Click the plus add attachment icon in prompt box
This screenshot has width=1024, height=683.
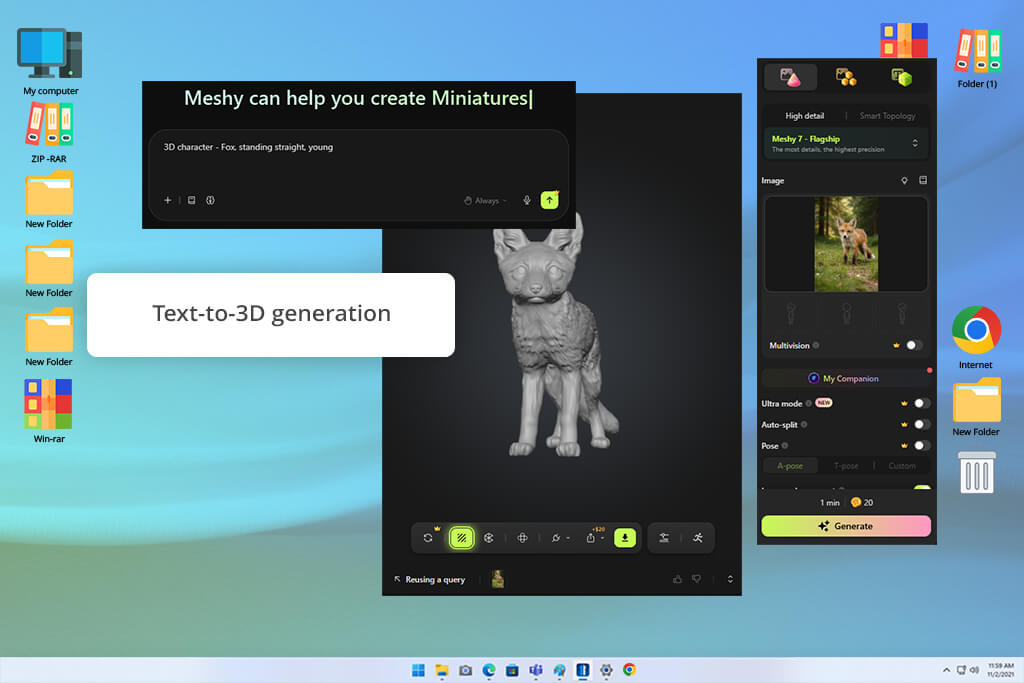coord(168,200)
